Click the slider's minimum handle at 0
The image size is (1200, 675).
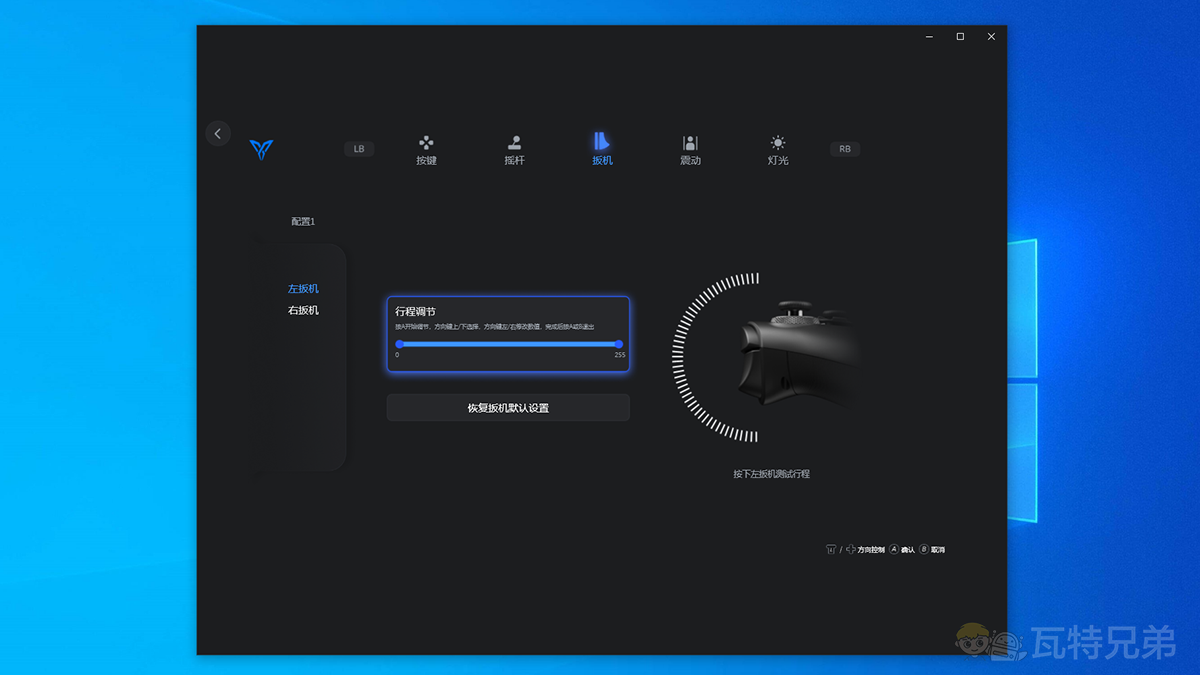[399, 344]
